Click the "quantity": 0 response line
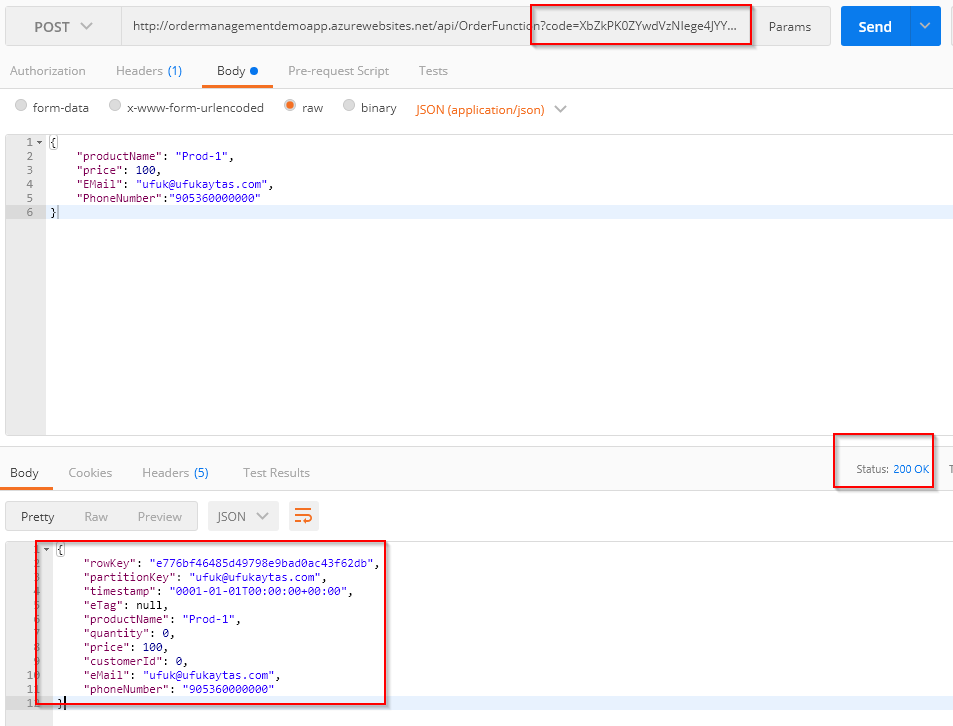 tap(129, 633)
